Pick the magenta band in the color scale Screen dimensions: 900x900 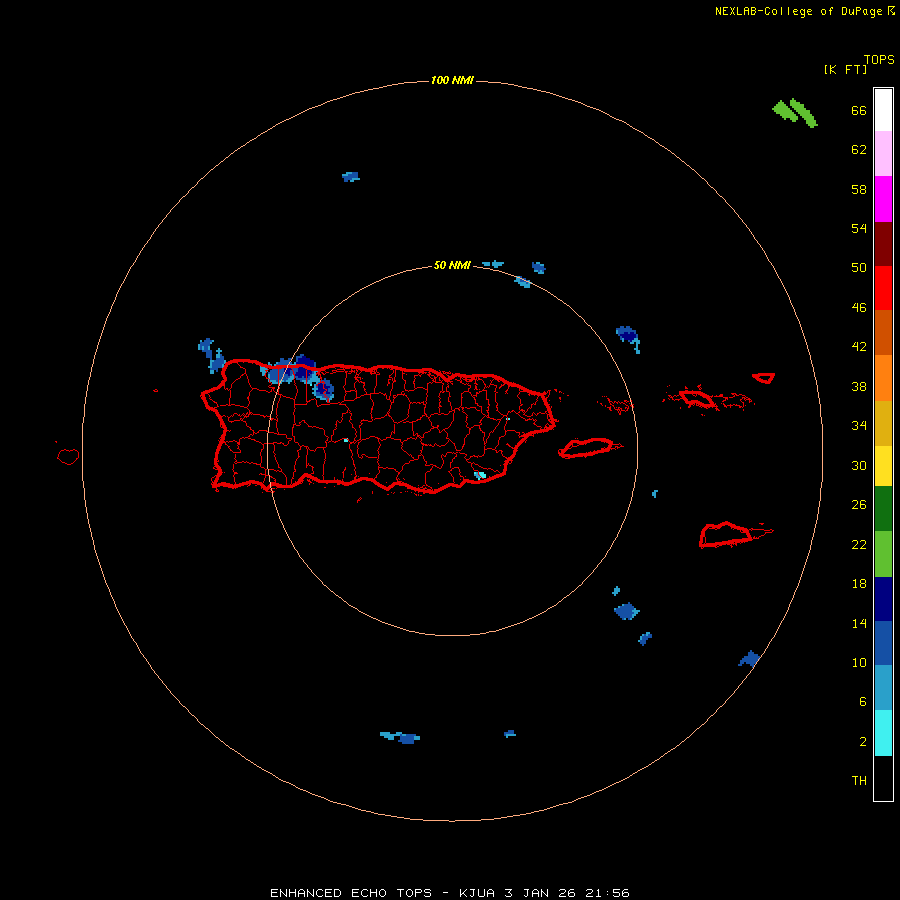[883, 199]
